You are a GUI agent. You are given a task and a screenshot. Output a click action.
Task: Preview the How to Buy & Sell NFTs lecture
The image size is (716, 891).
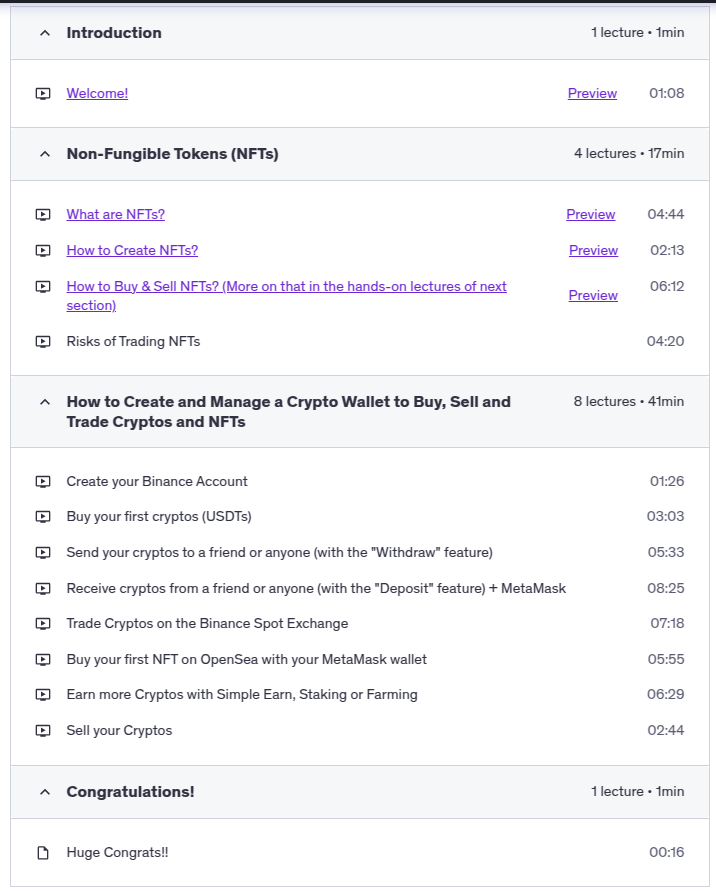click(x=593, y=296)
